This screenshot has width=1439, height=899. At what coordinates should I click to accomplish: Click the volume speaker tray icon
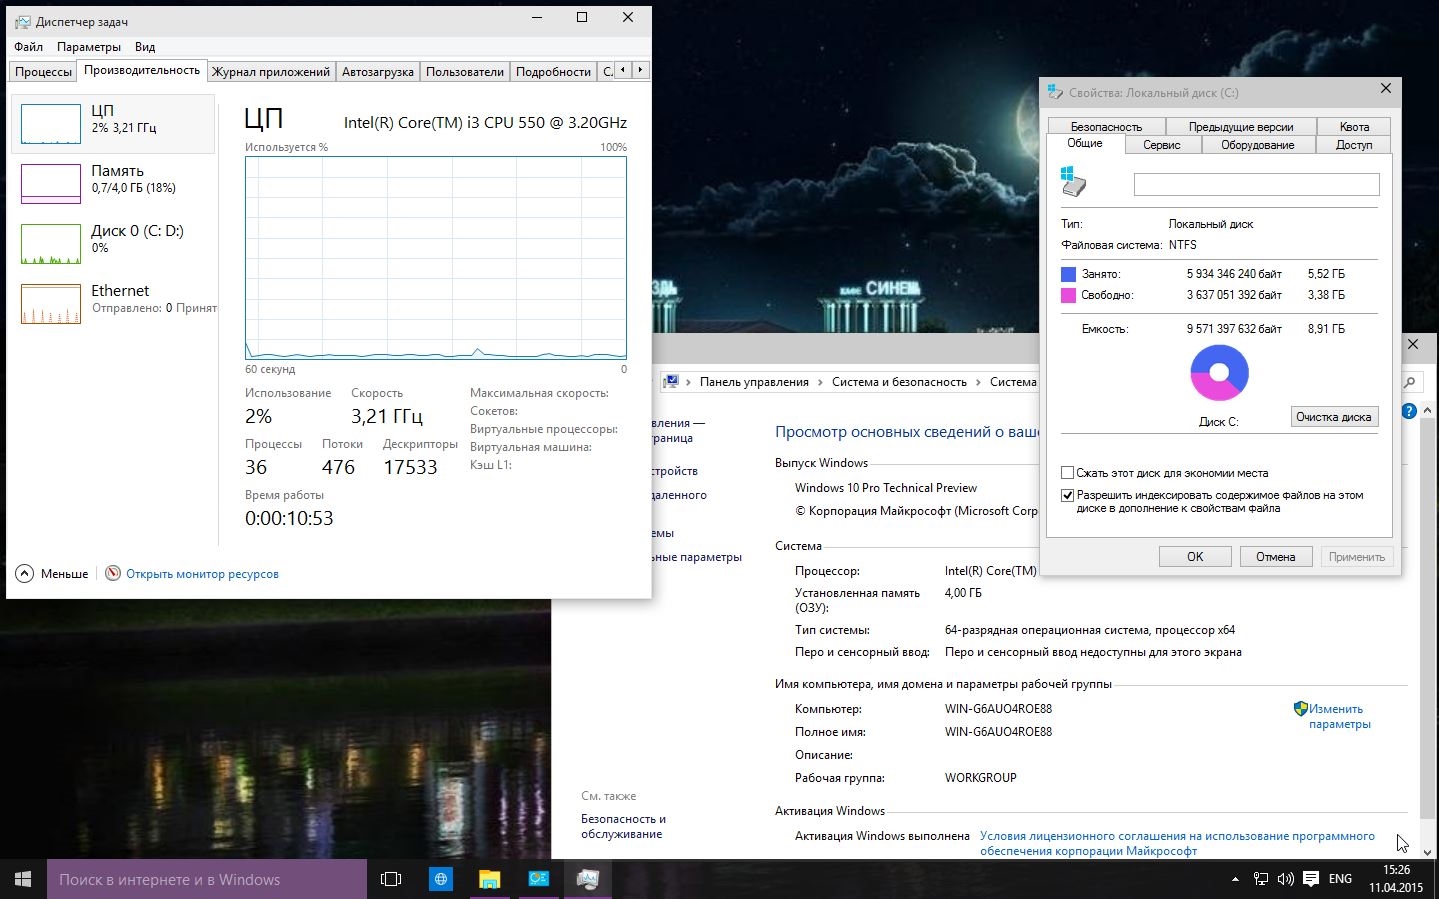pos(1285,880)
